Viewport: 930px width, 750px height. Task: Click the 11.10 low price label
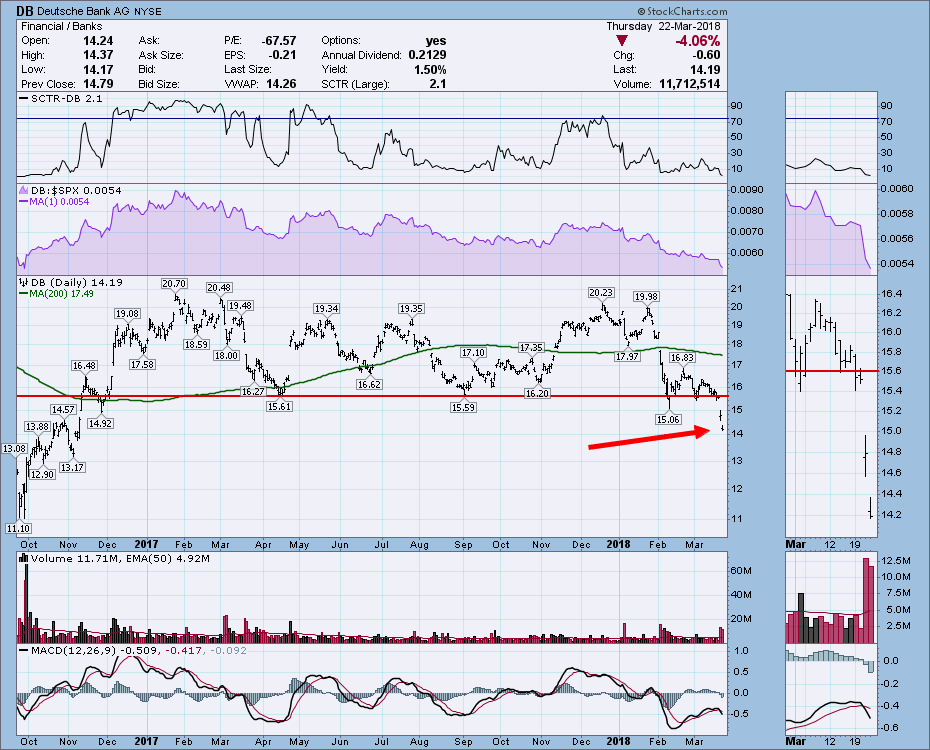click(17, 526)
